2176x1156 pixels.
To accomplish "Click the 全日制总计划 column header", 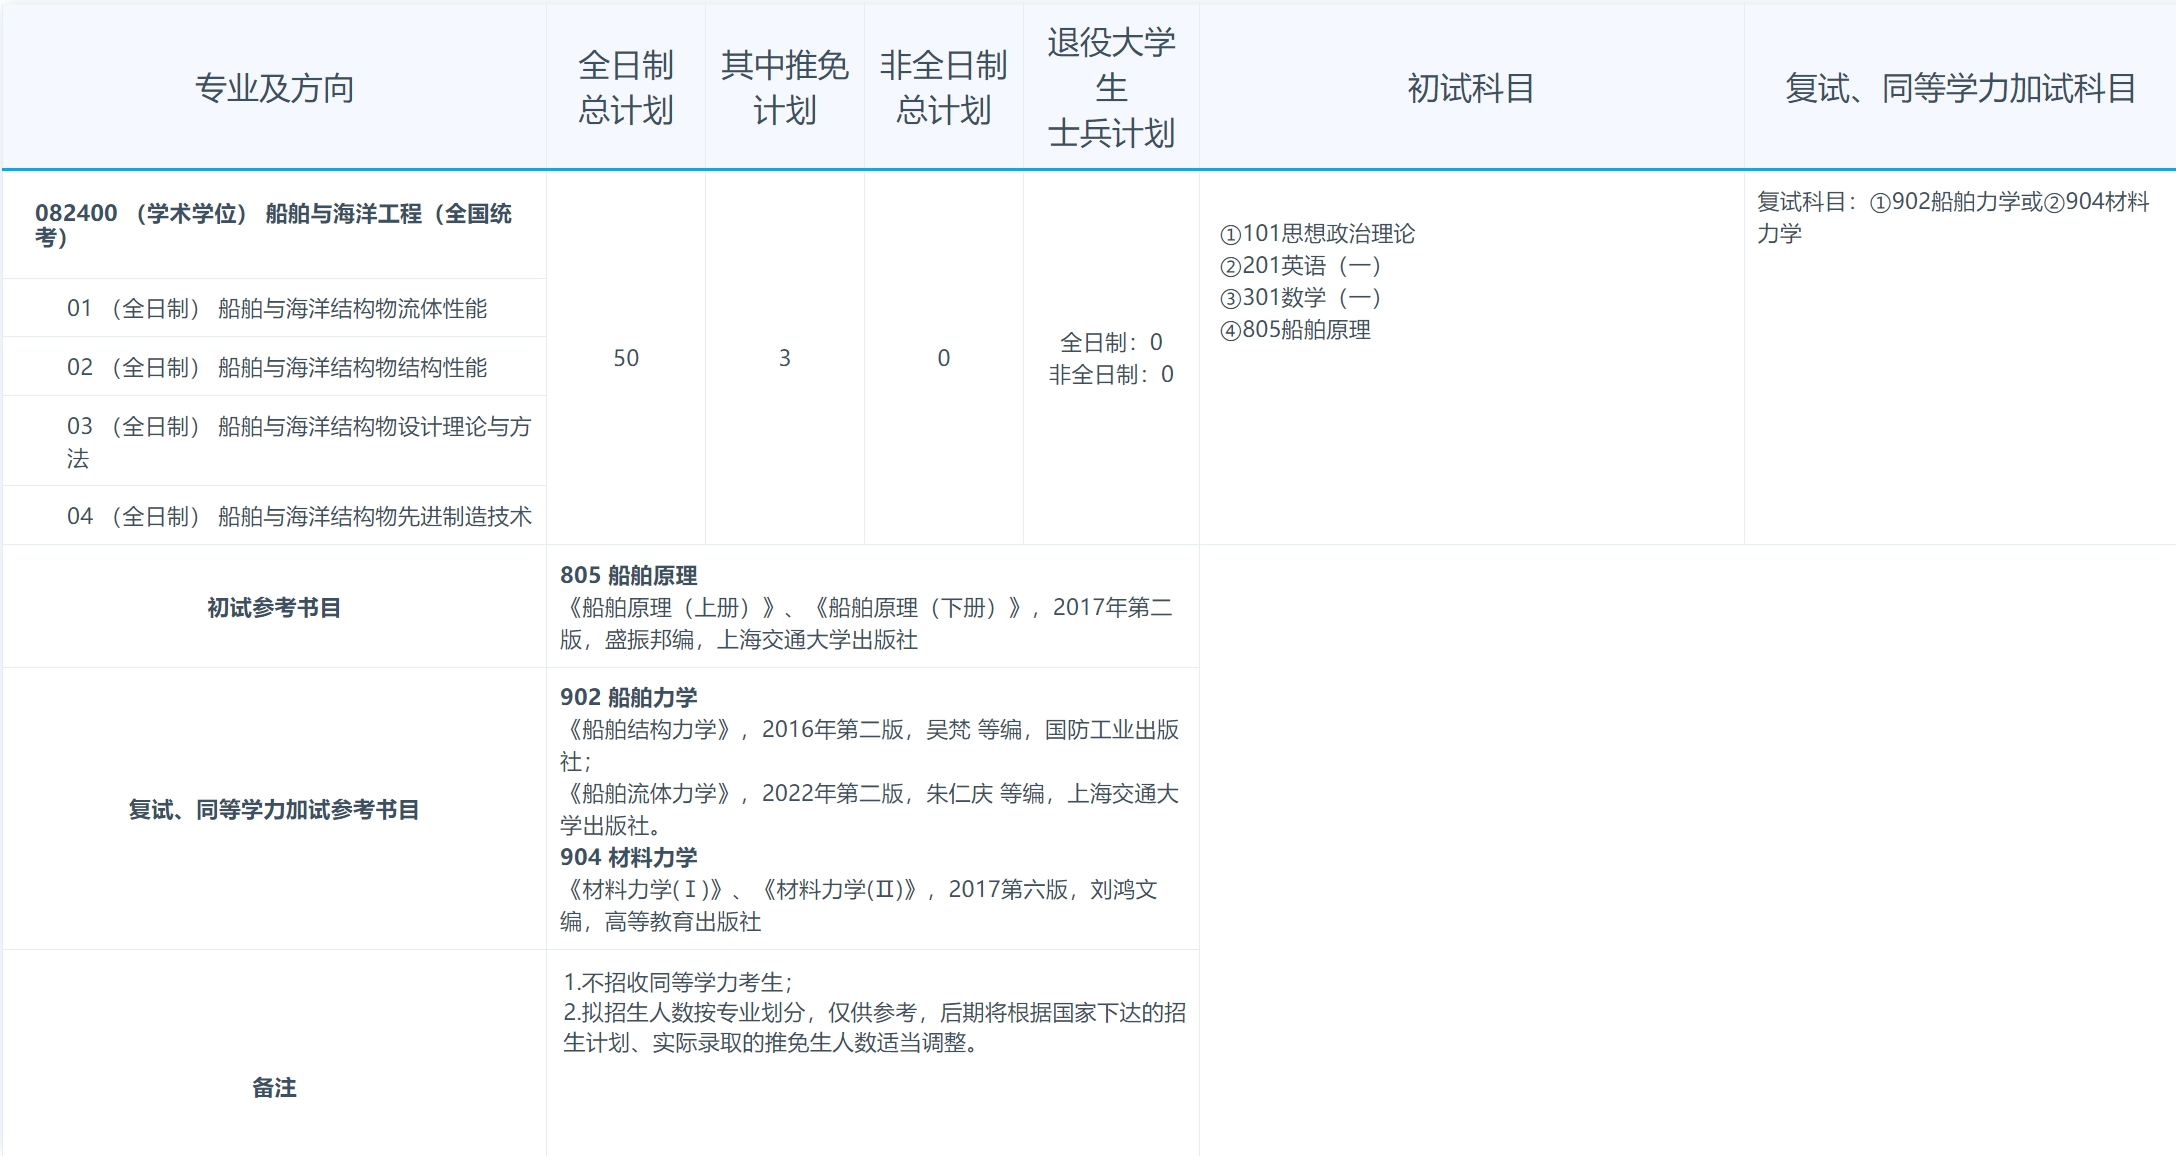I will [626, 88].
